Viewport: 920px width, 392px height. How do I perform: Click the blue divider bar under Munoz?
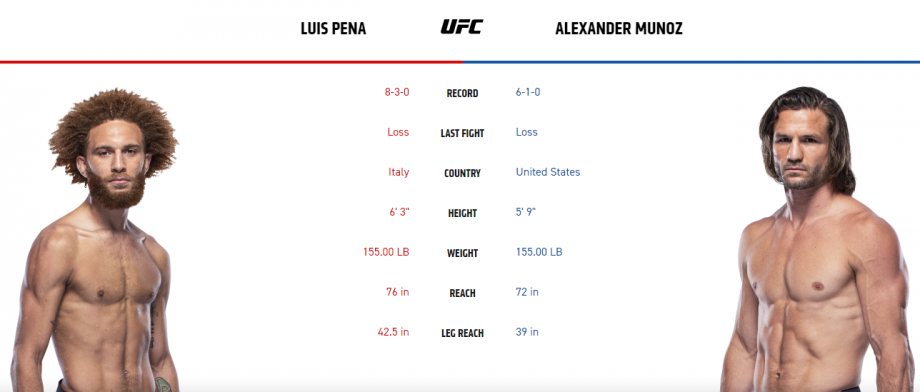tap(691, 62)
